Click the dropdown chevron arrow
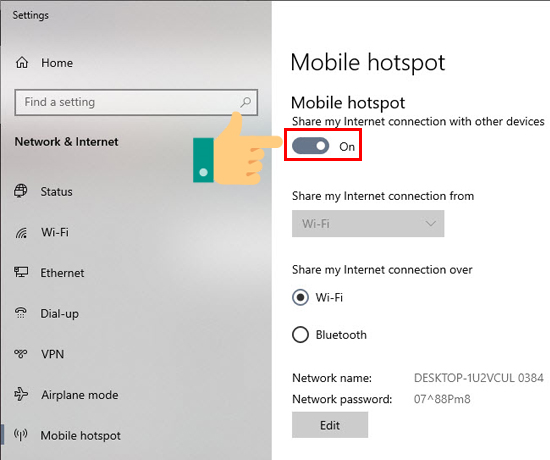The width and height of the screenshot is (550, 460). click(430, 224)
